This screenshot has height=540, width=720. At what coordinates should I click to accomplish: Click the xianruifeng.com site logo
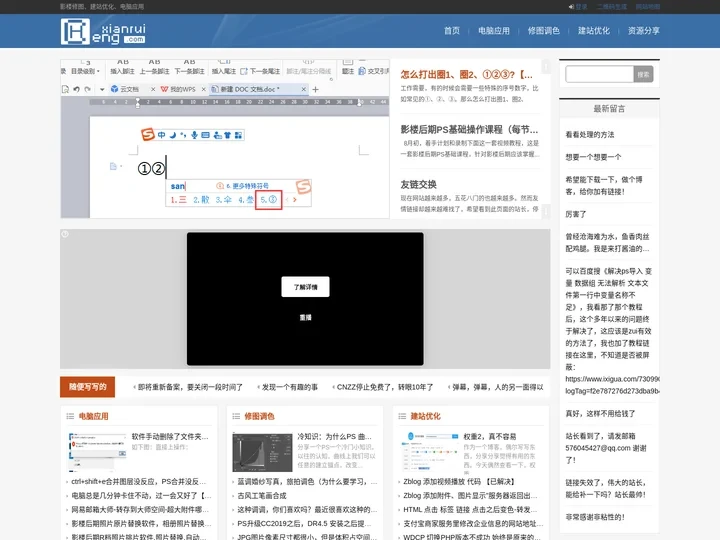pyautogui.click(x=103, y=31)
